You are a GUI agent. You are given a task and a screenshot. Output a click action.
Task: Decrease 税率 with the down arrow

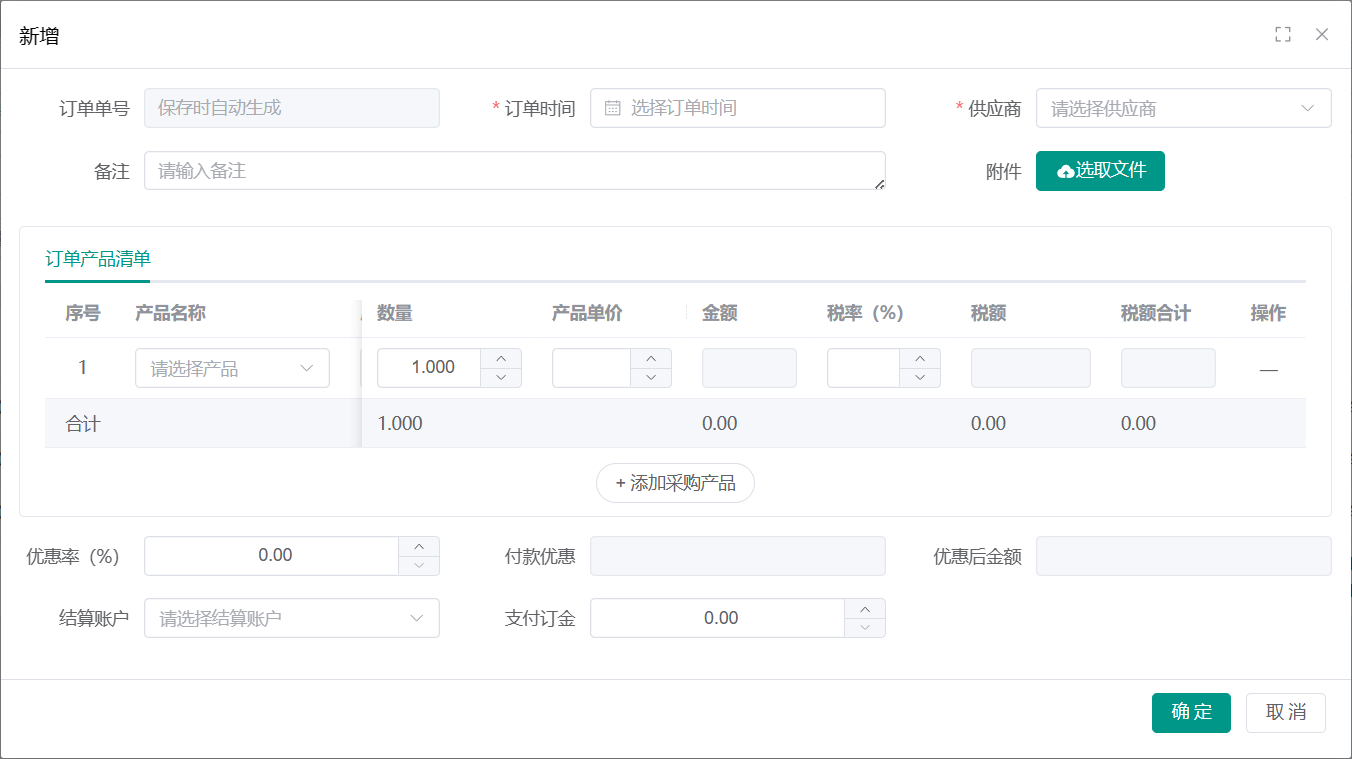click(920, 378)
